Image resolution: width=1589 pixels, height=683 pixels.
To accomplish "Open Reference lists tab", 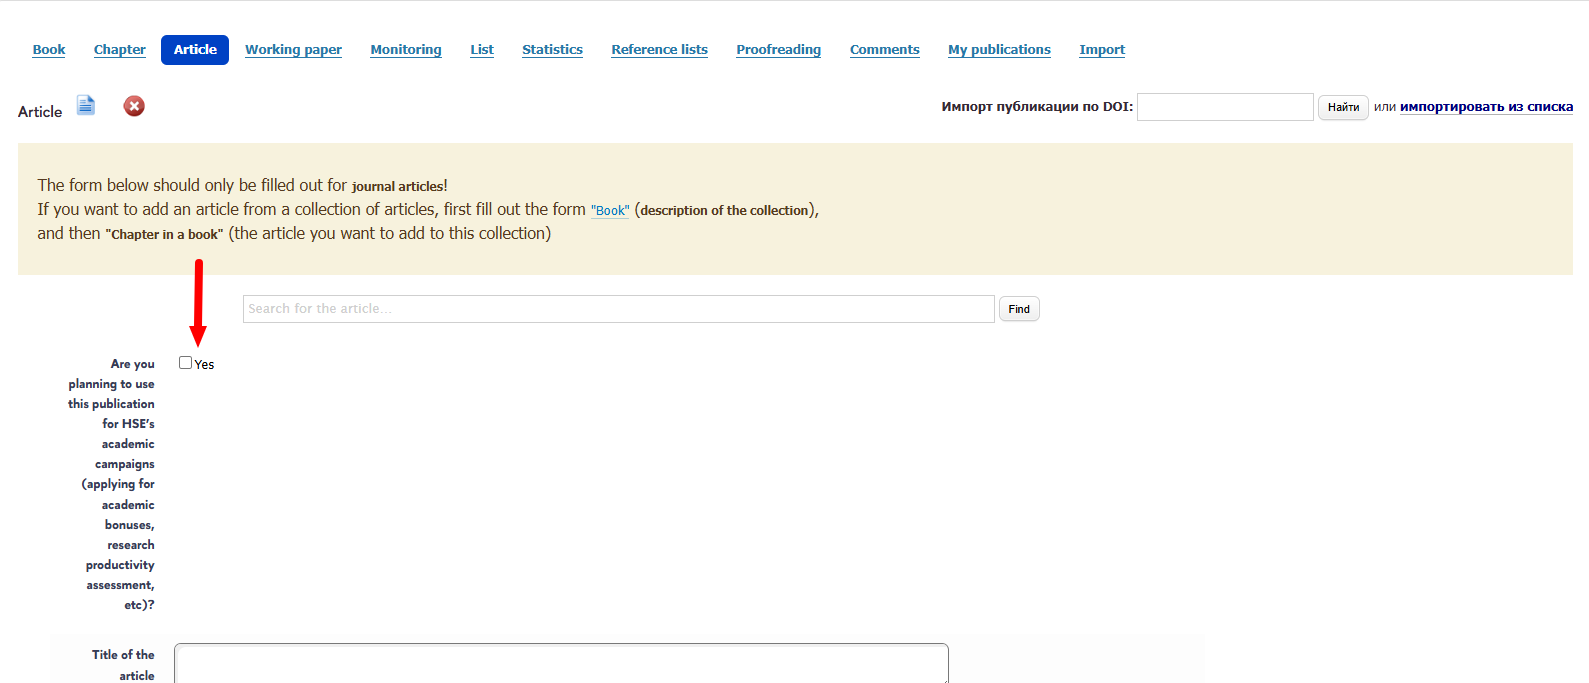I will pos(659,50).
